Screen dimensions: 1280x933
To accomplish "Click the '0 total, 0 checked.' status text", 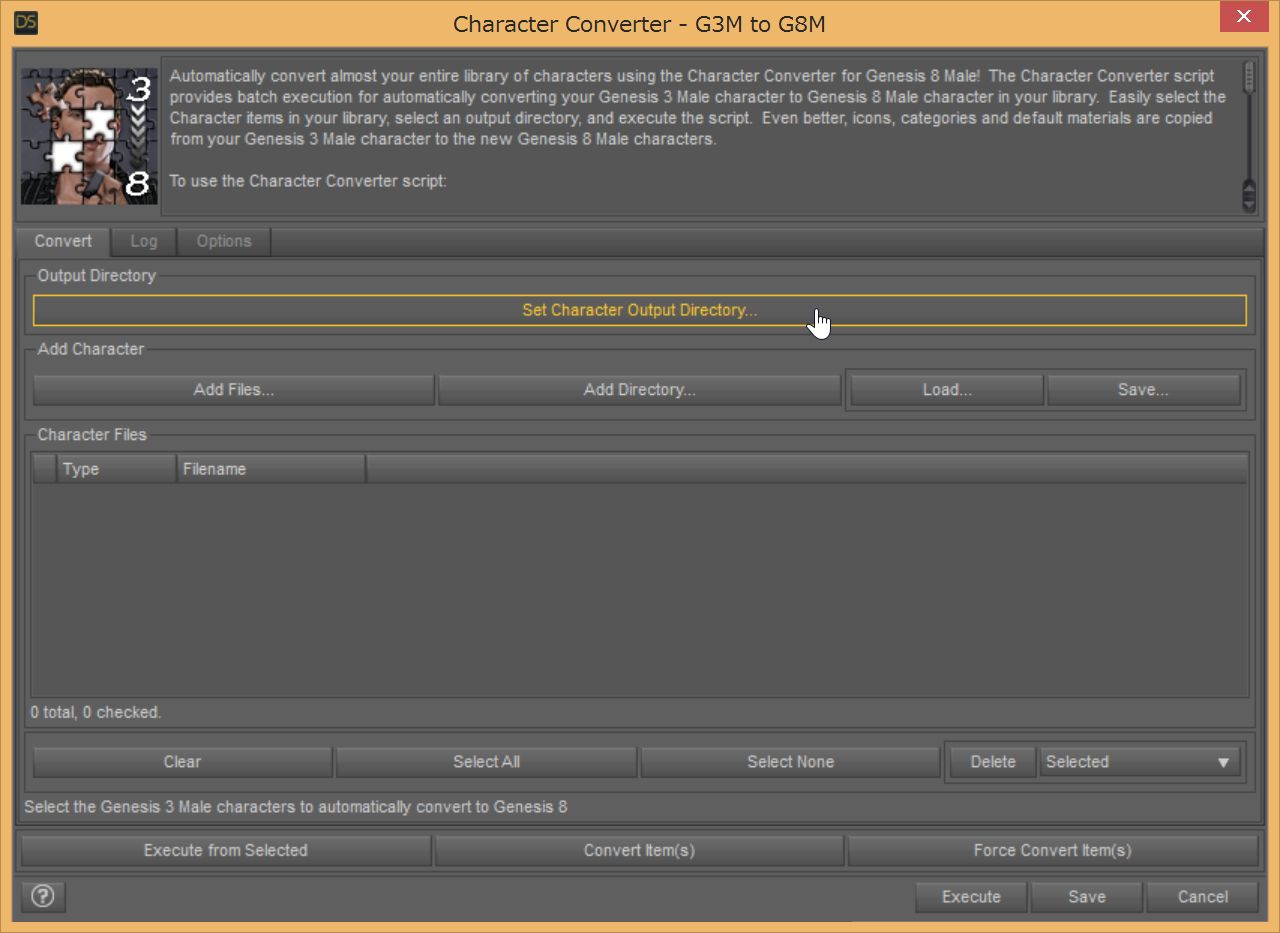I will (96, 713).
